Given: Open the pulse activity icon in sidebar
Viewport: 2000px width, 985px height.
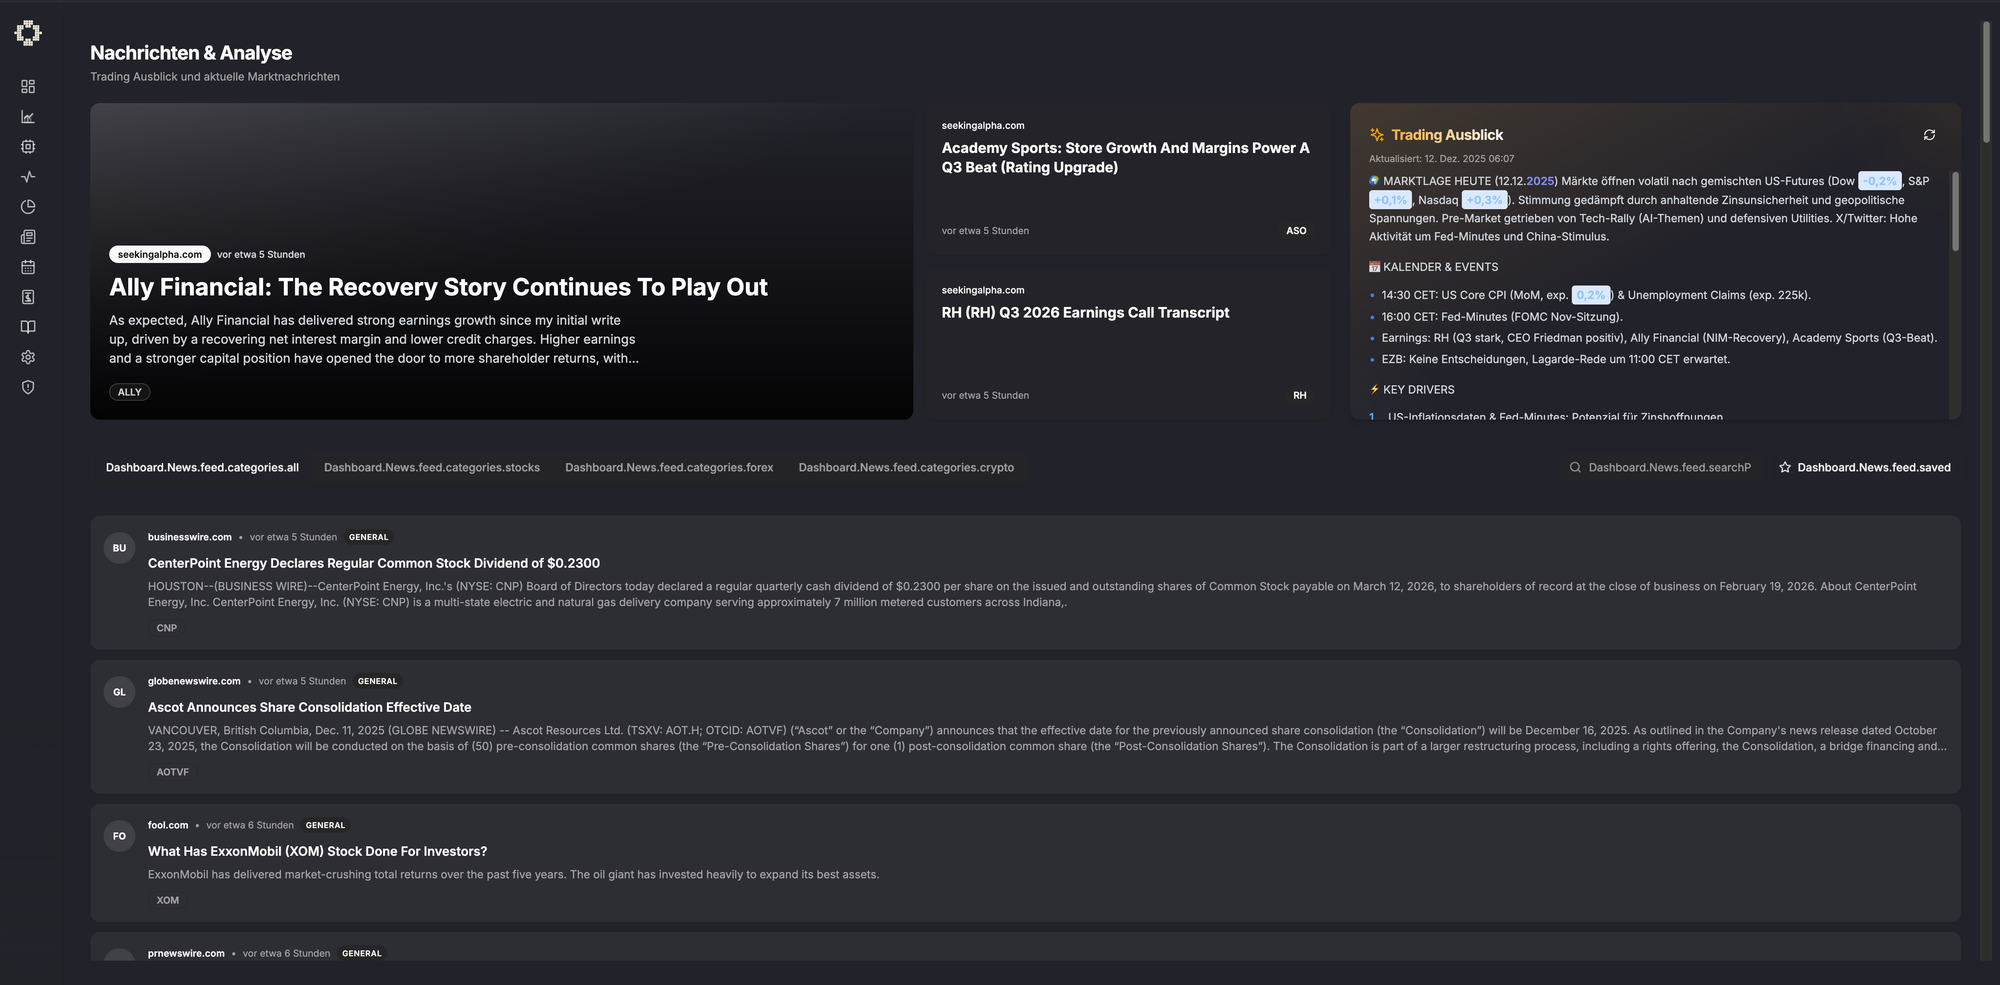Looking at the screenshot, I should point(28,177).
